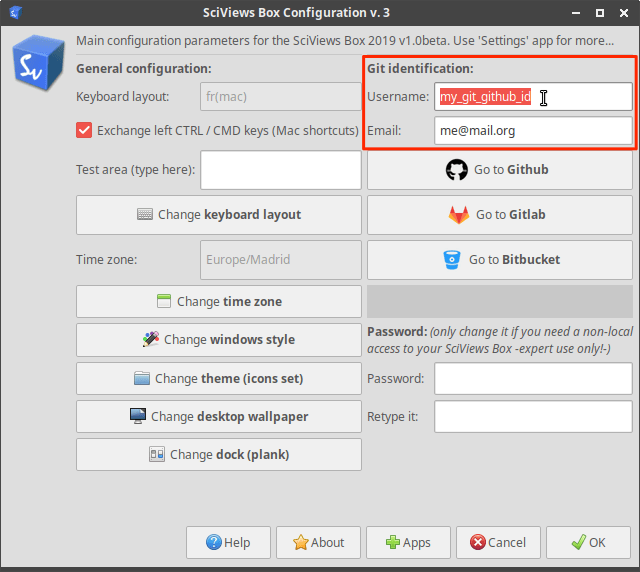640x572 pixels.
Task: Click the calendar icon beside time zone
Action: coord(164,301)
